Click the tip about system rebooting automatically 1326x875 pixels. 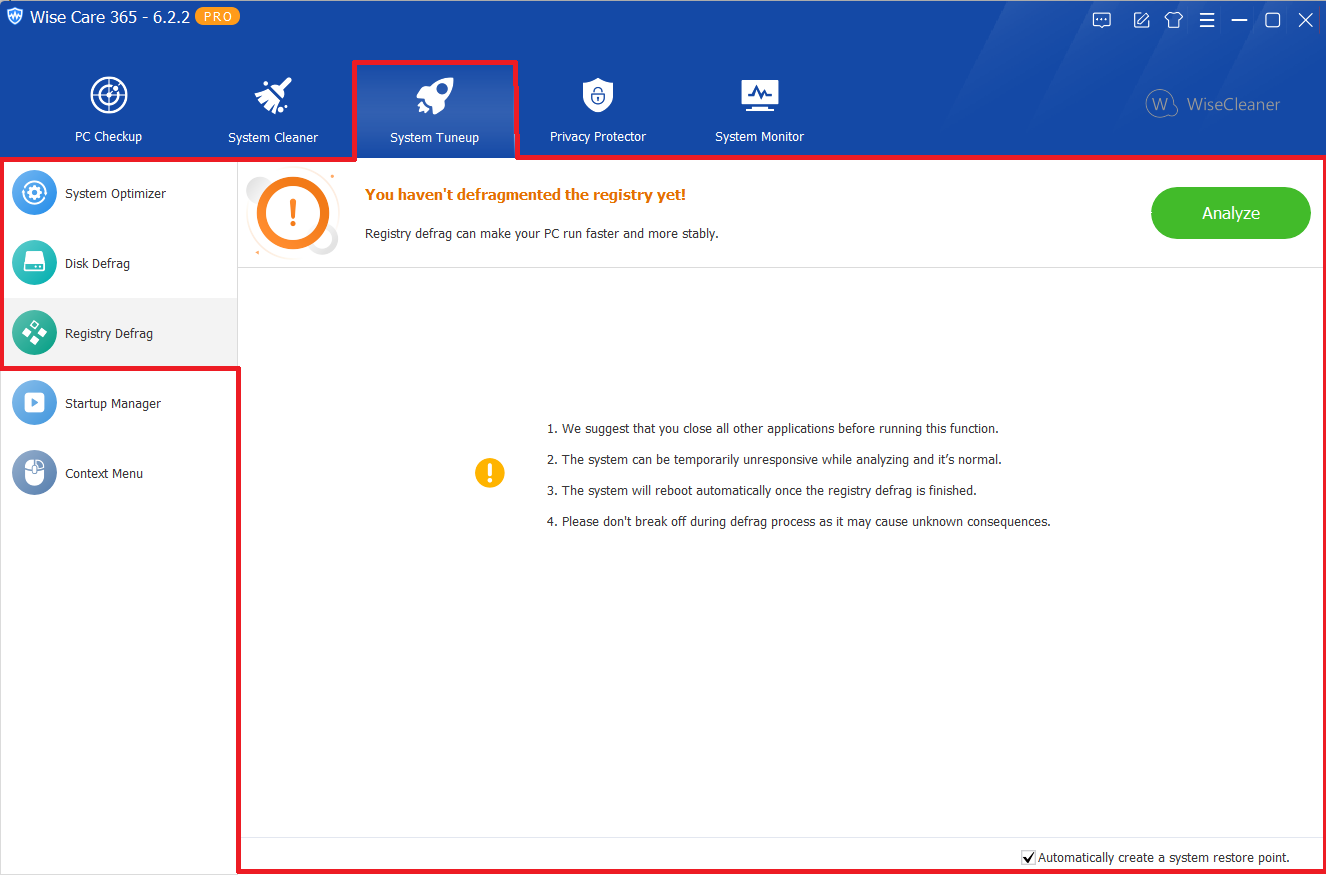click(x=761, y=491)
